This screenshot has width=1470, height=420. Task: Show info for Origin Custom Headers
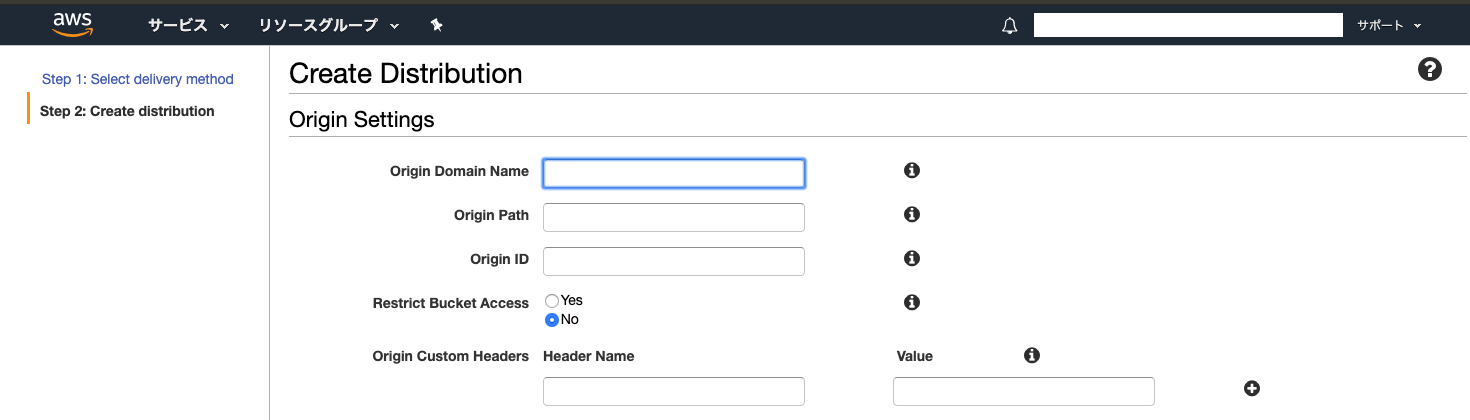click(x=1032, y=355)
